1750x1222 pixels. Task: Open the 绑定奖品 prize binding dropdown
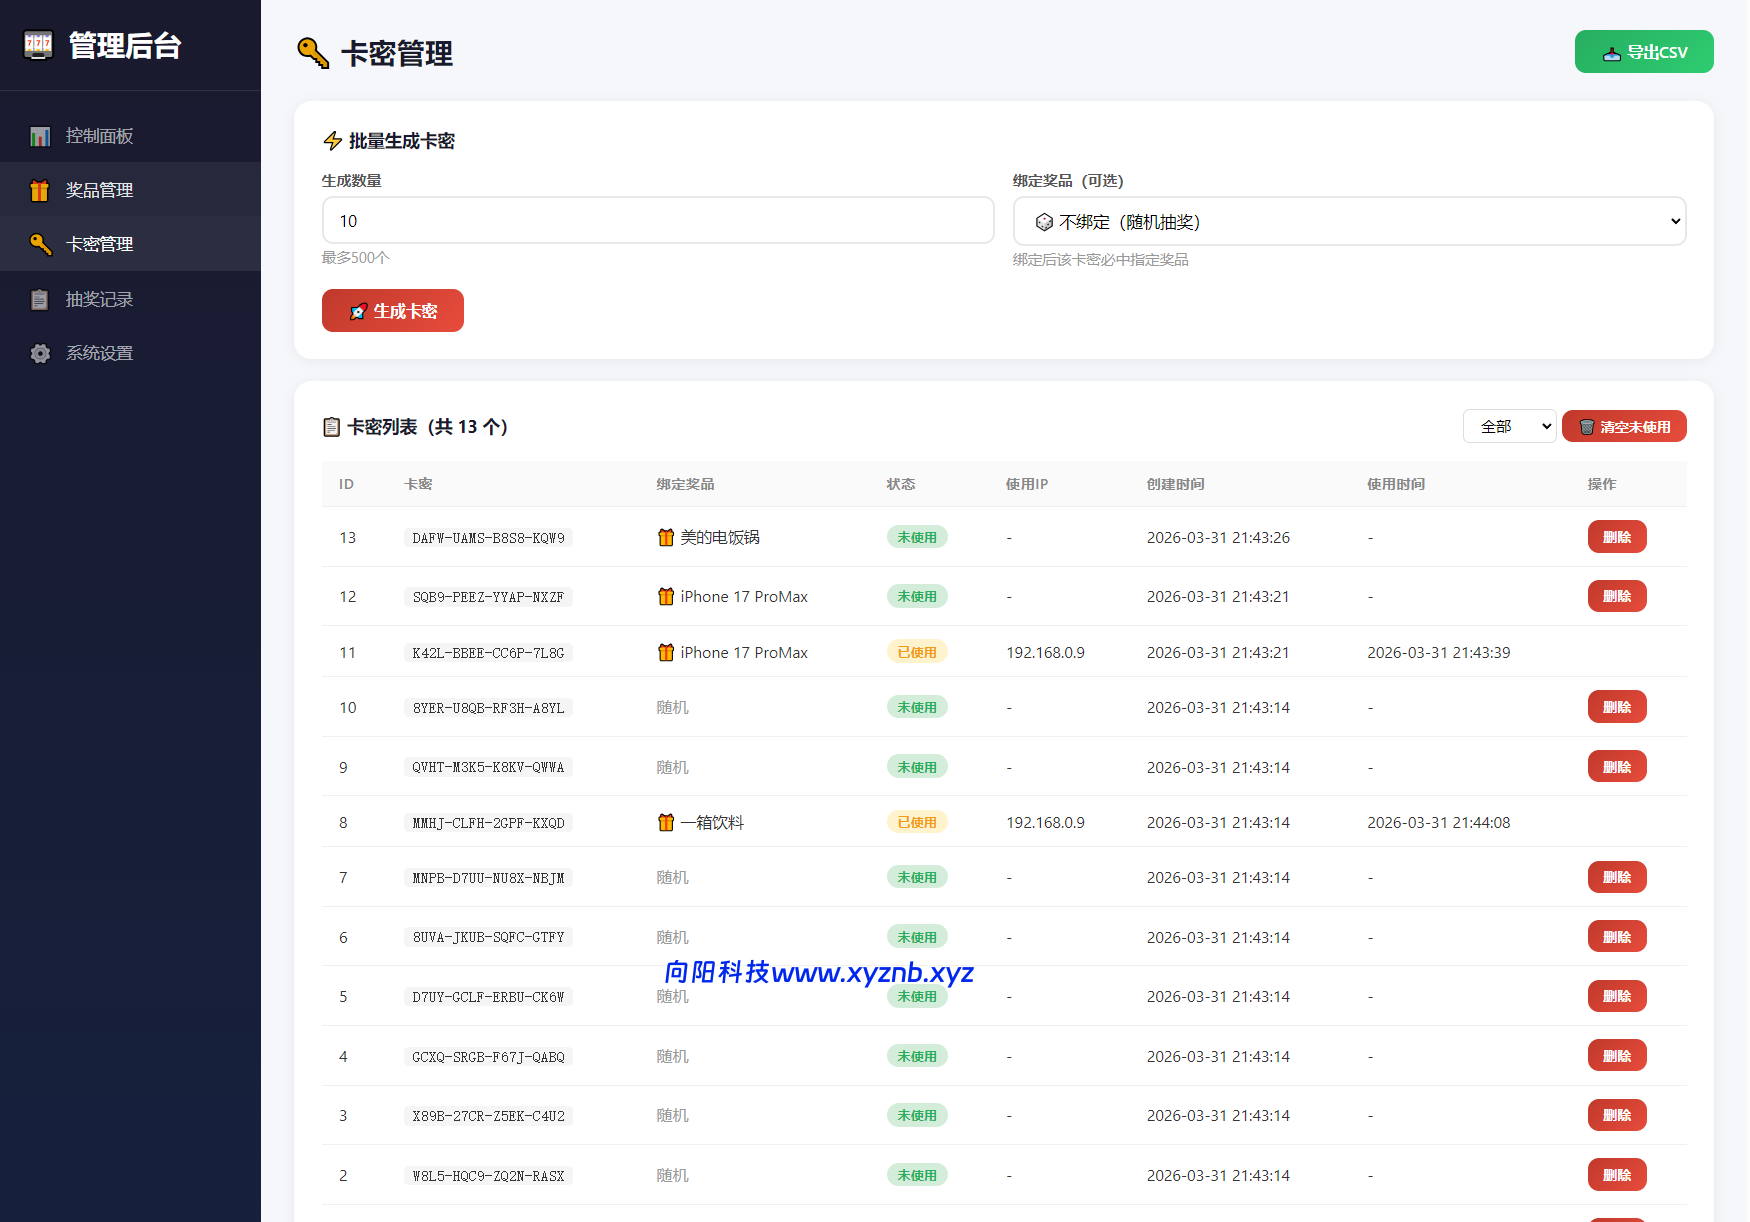tap(1348, 221)
